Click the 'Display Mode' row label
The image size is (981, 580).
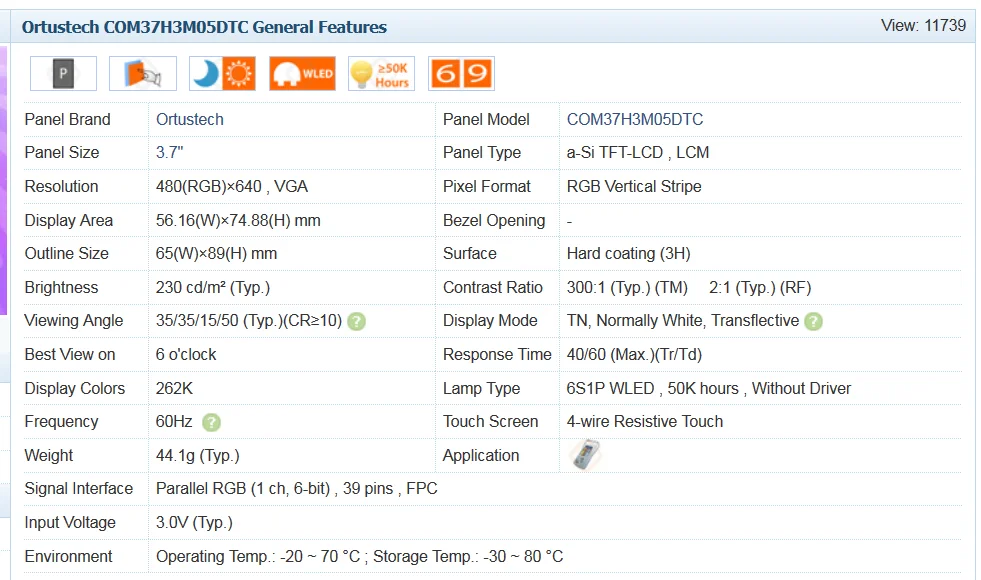point(490,321)
